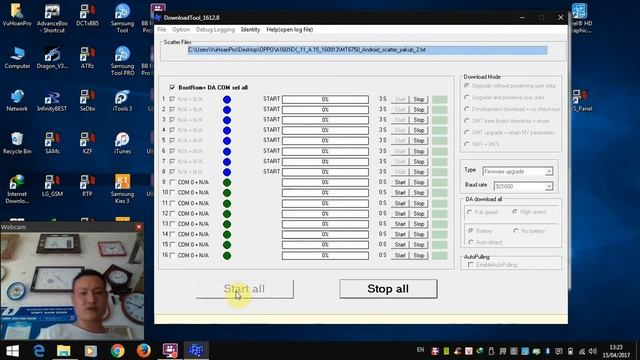
Task: Click the green status circle on row 9
Action: [227, 182]
